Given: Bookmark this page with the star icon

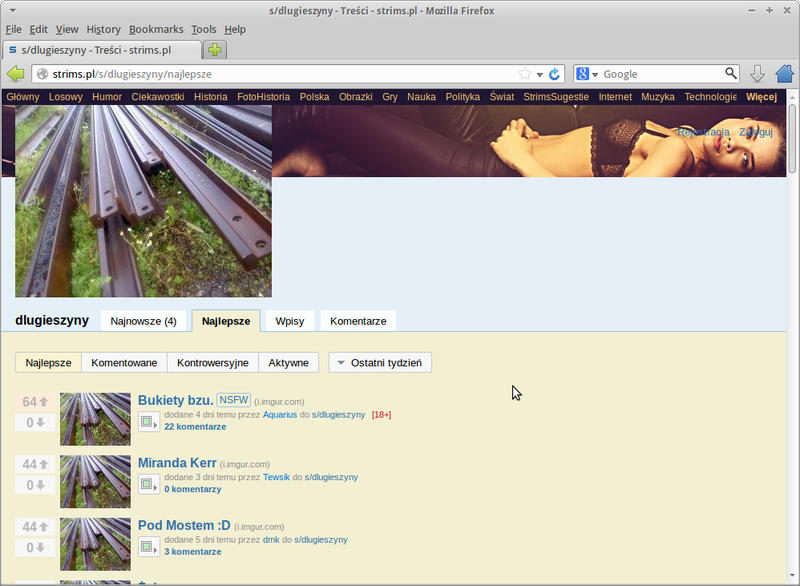Looking at the screenshot, I should coord(524,74).
